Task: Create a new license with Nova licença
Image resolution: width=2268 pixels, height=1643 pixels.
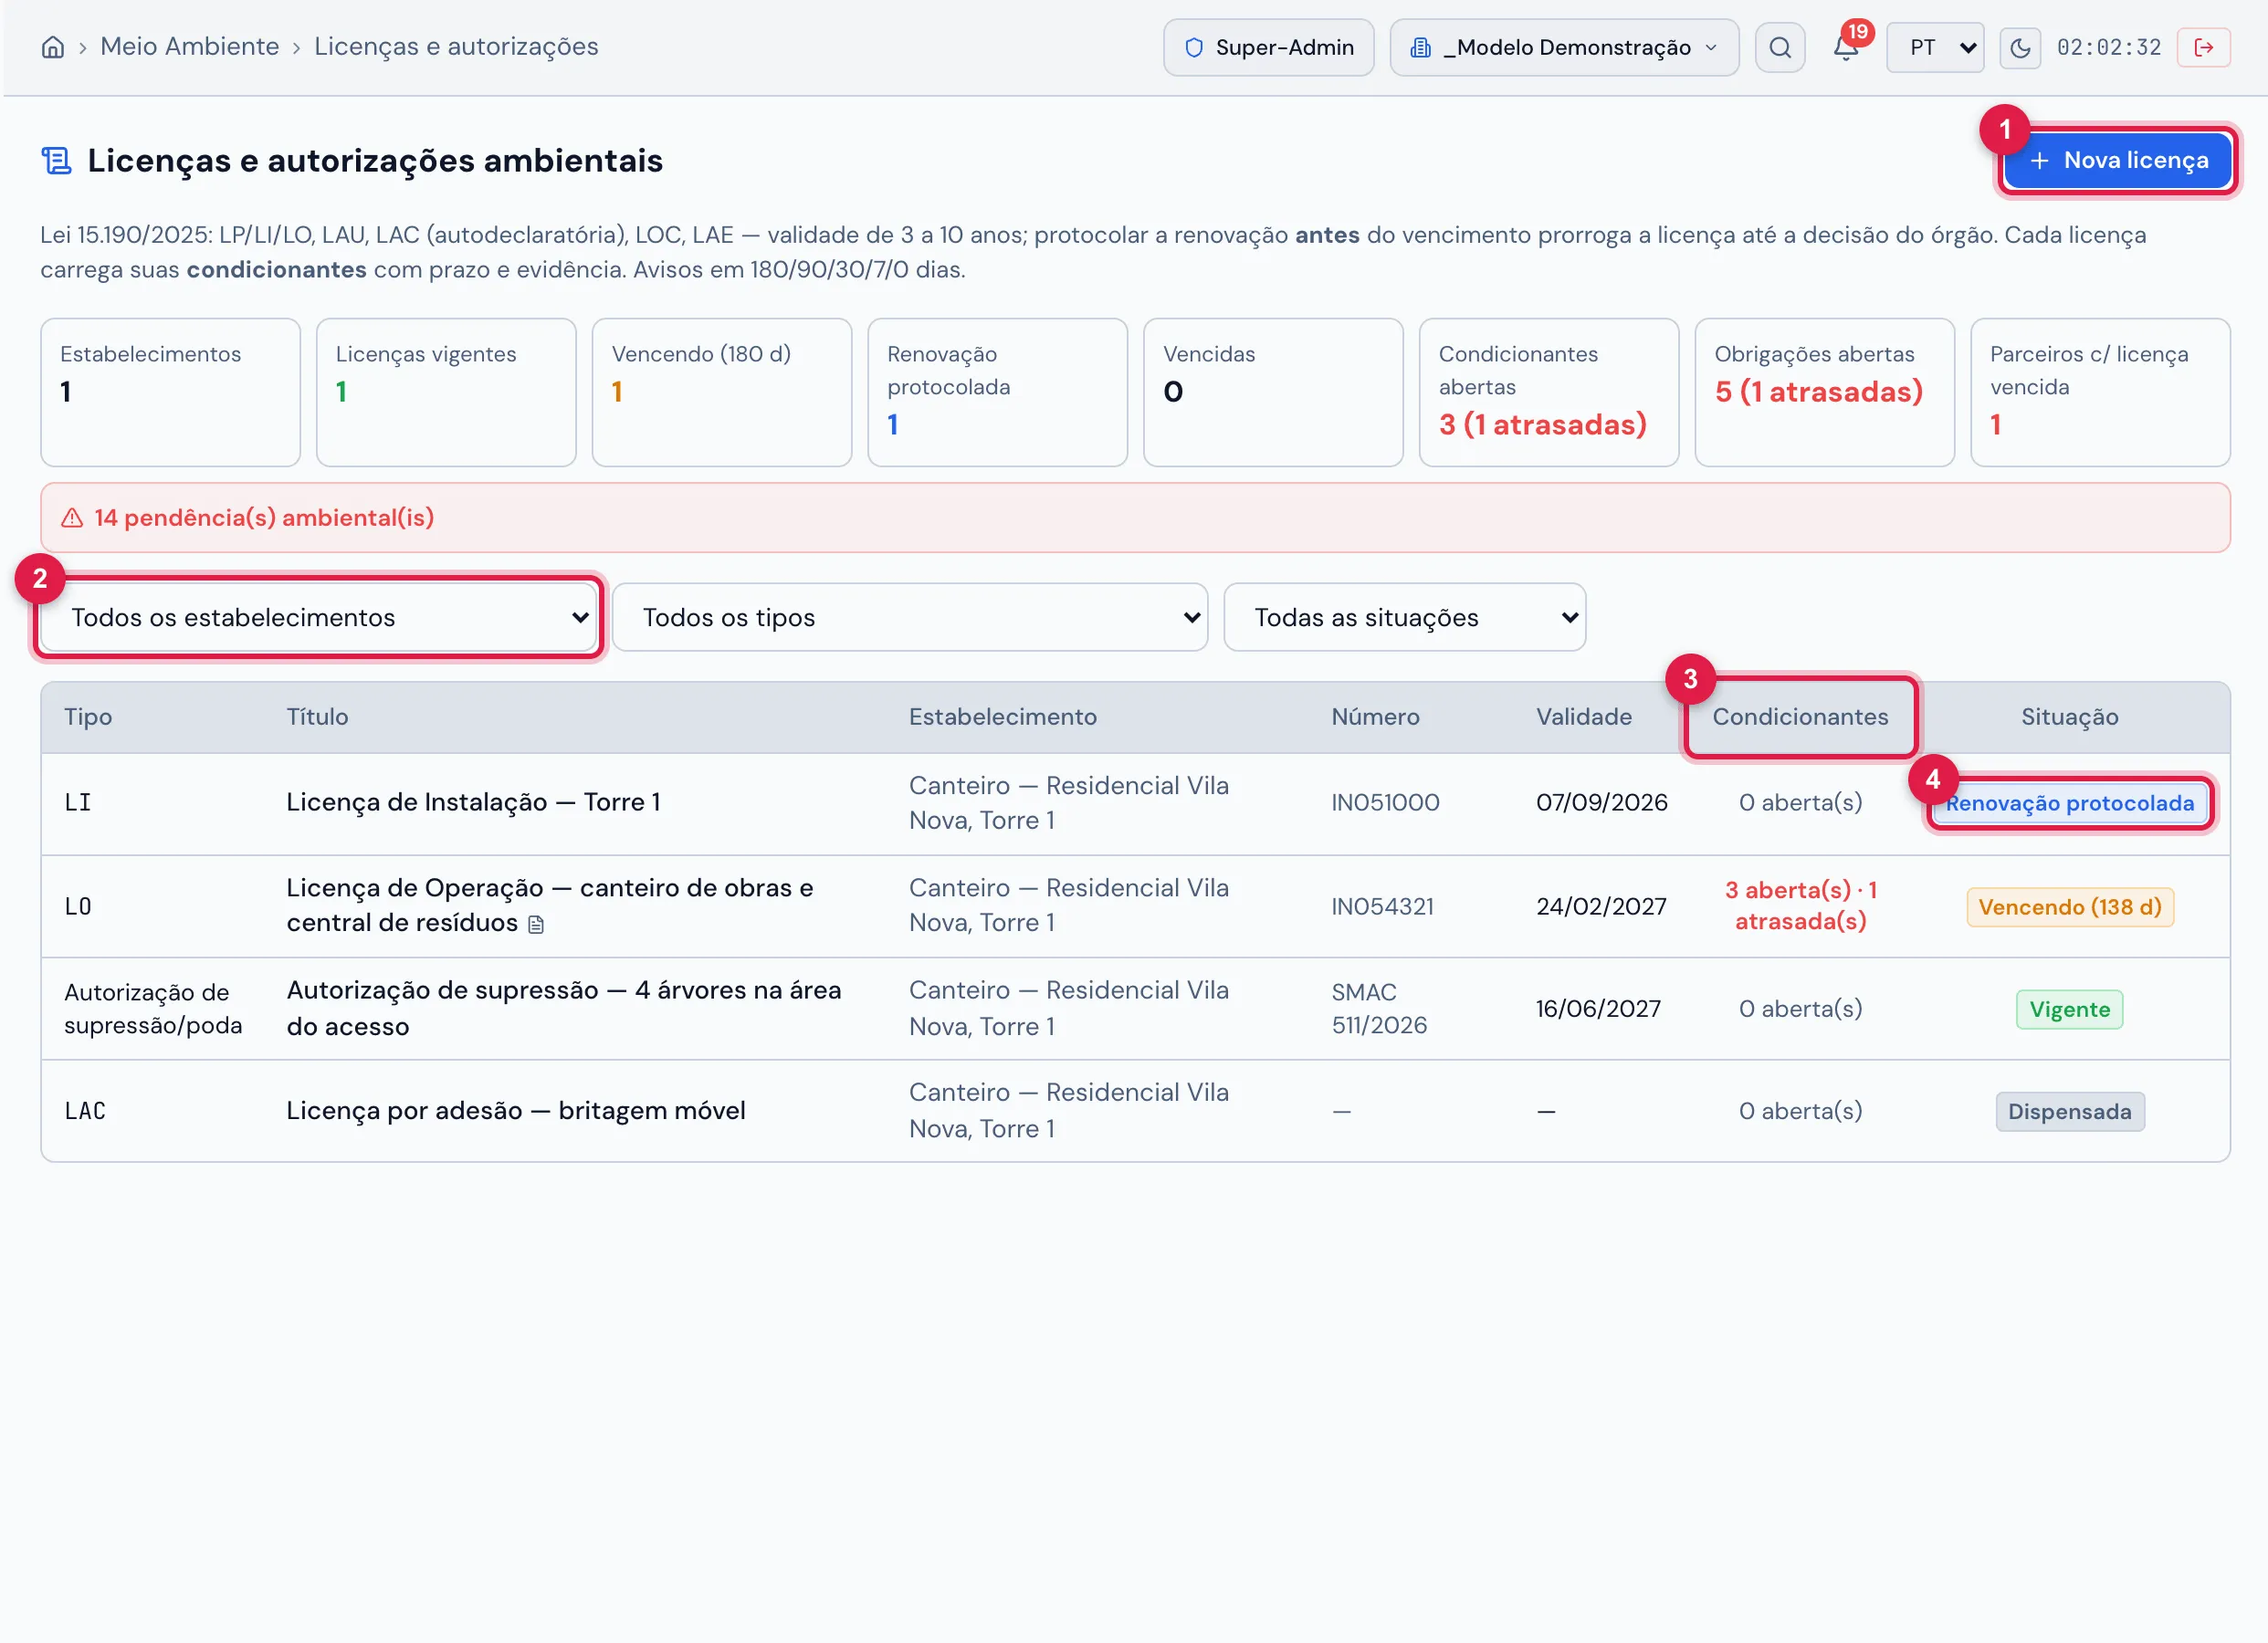Action: pos(2117,160)
